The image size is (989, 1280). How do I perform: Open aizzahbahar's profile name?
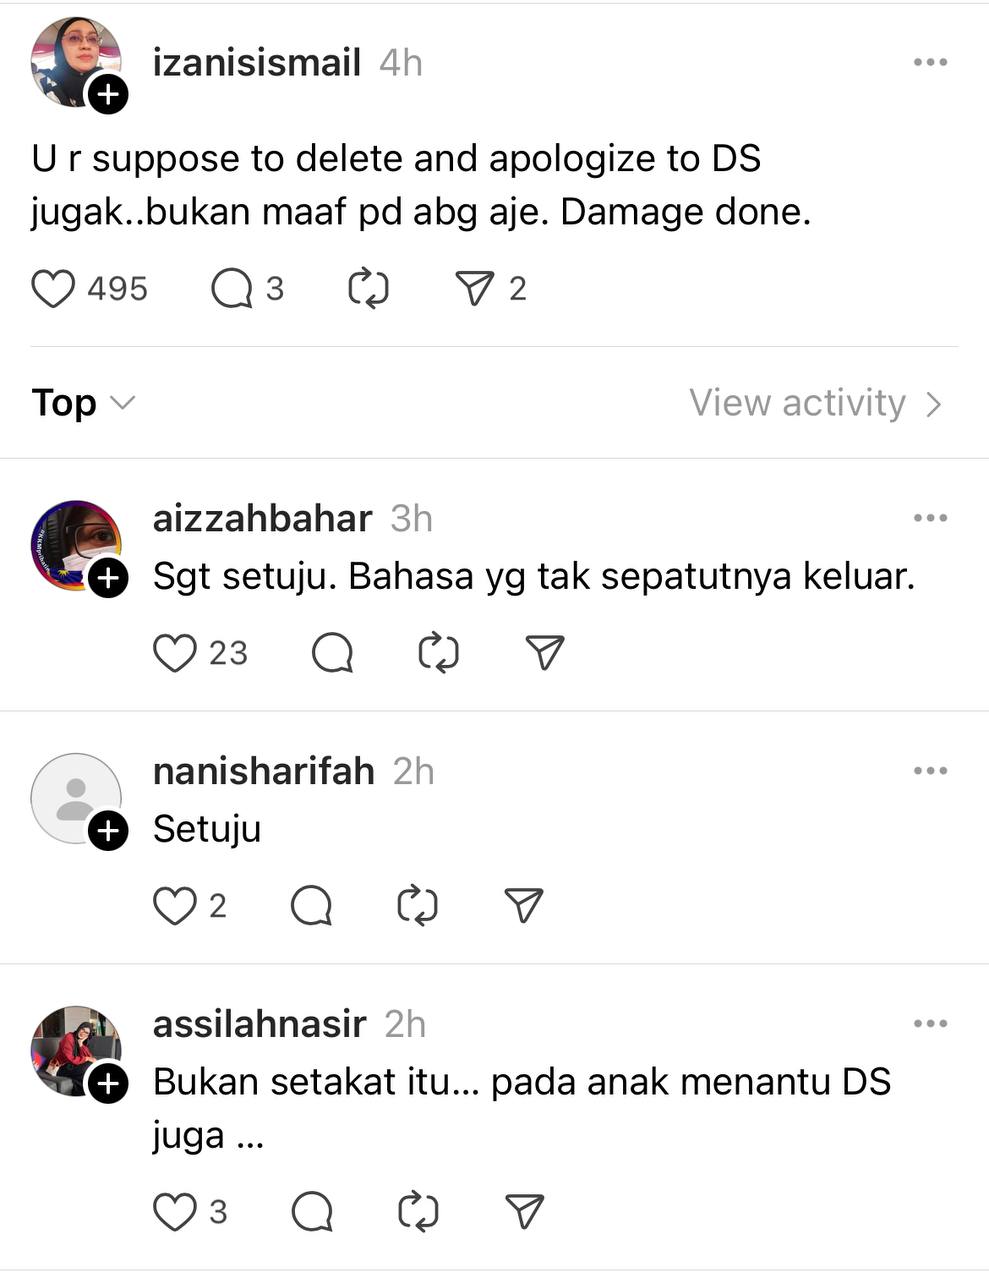[262, 518]
